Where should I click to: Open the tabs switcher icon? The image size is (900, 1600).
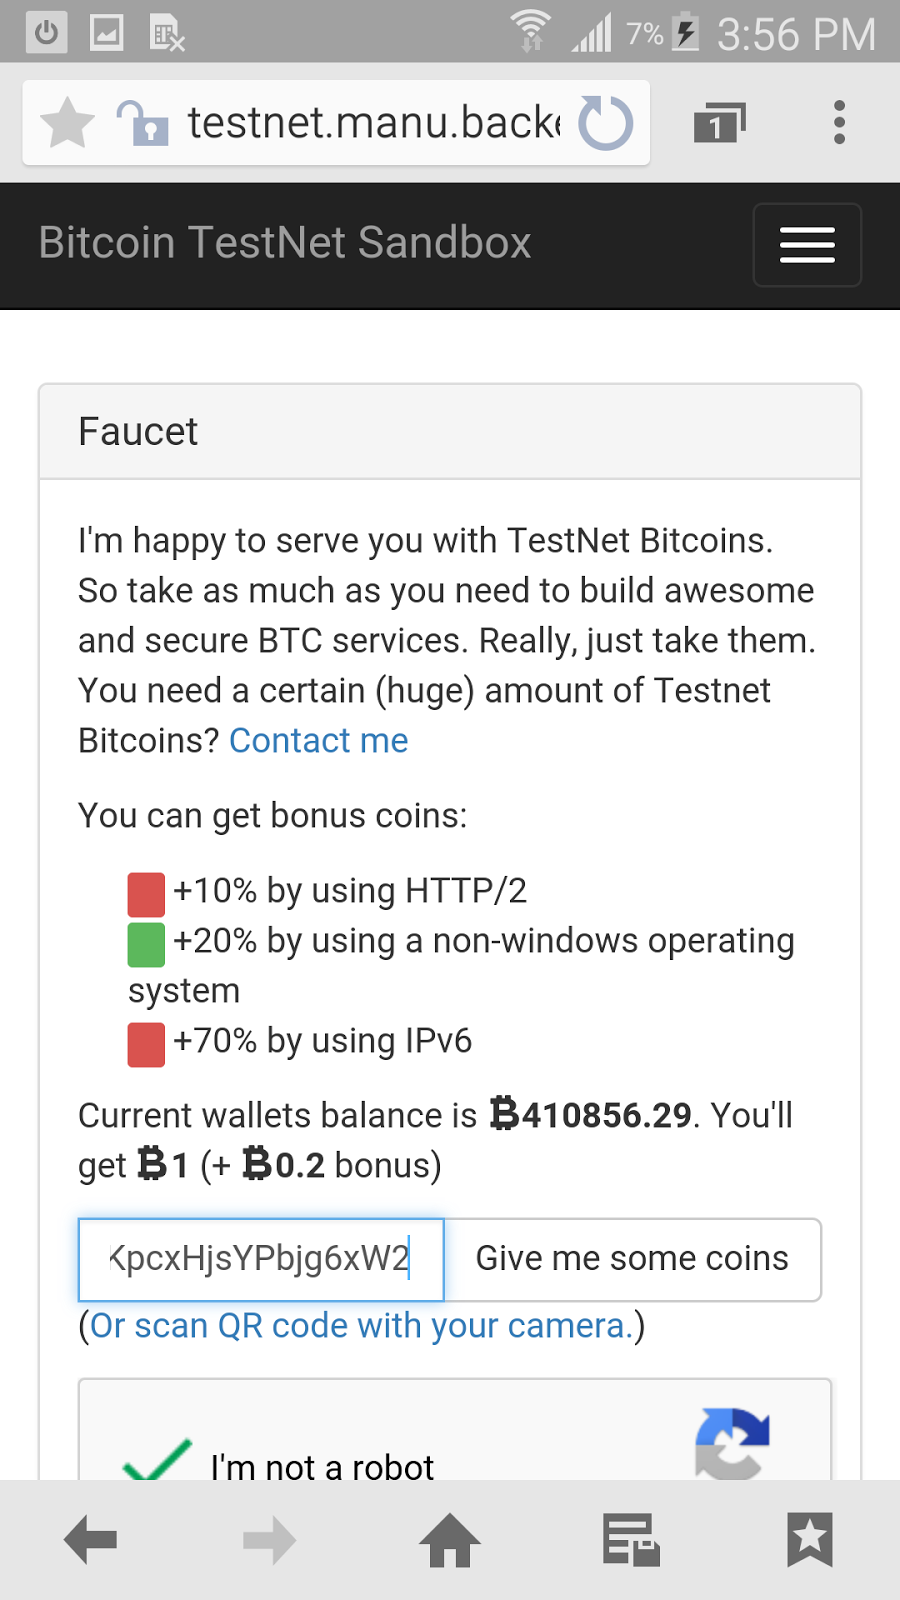719,123
